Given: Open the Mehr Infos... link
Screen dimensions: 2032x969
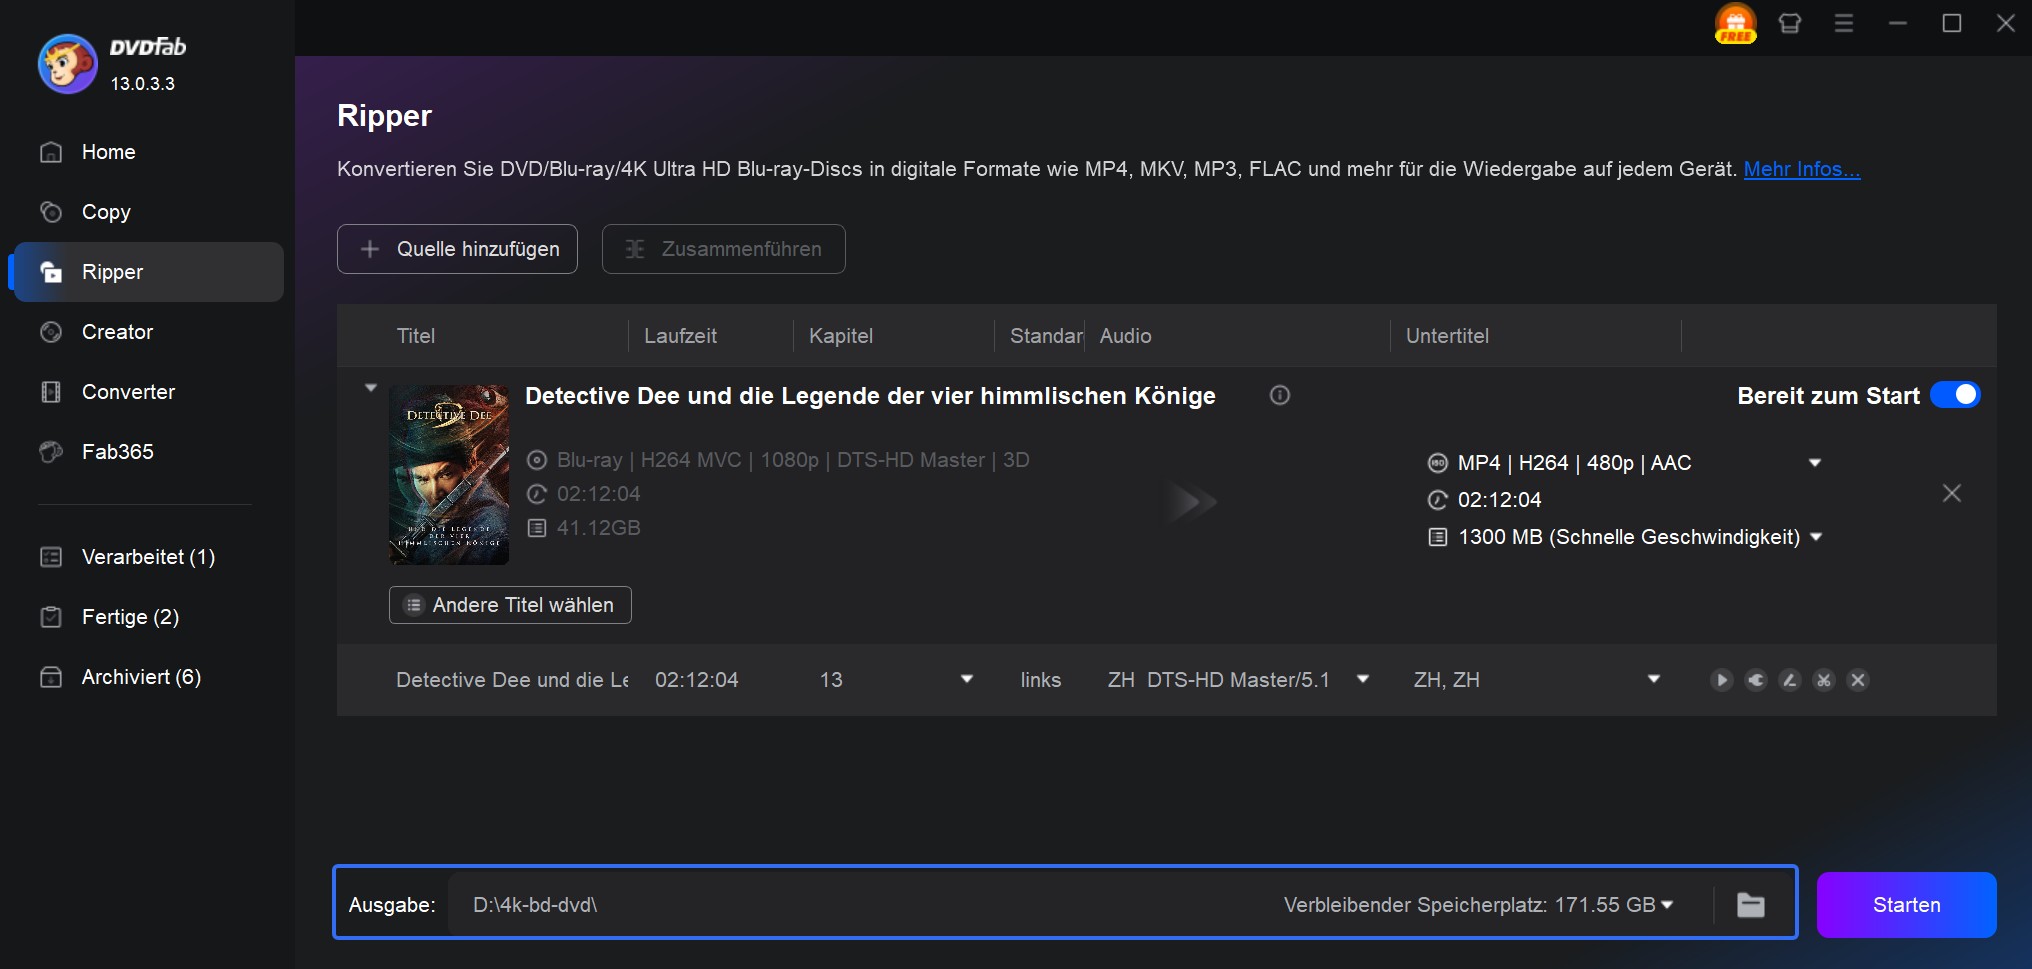Looking at the screenshot, I should pos(1802,169).
